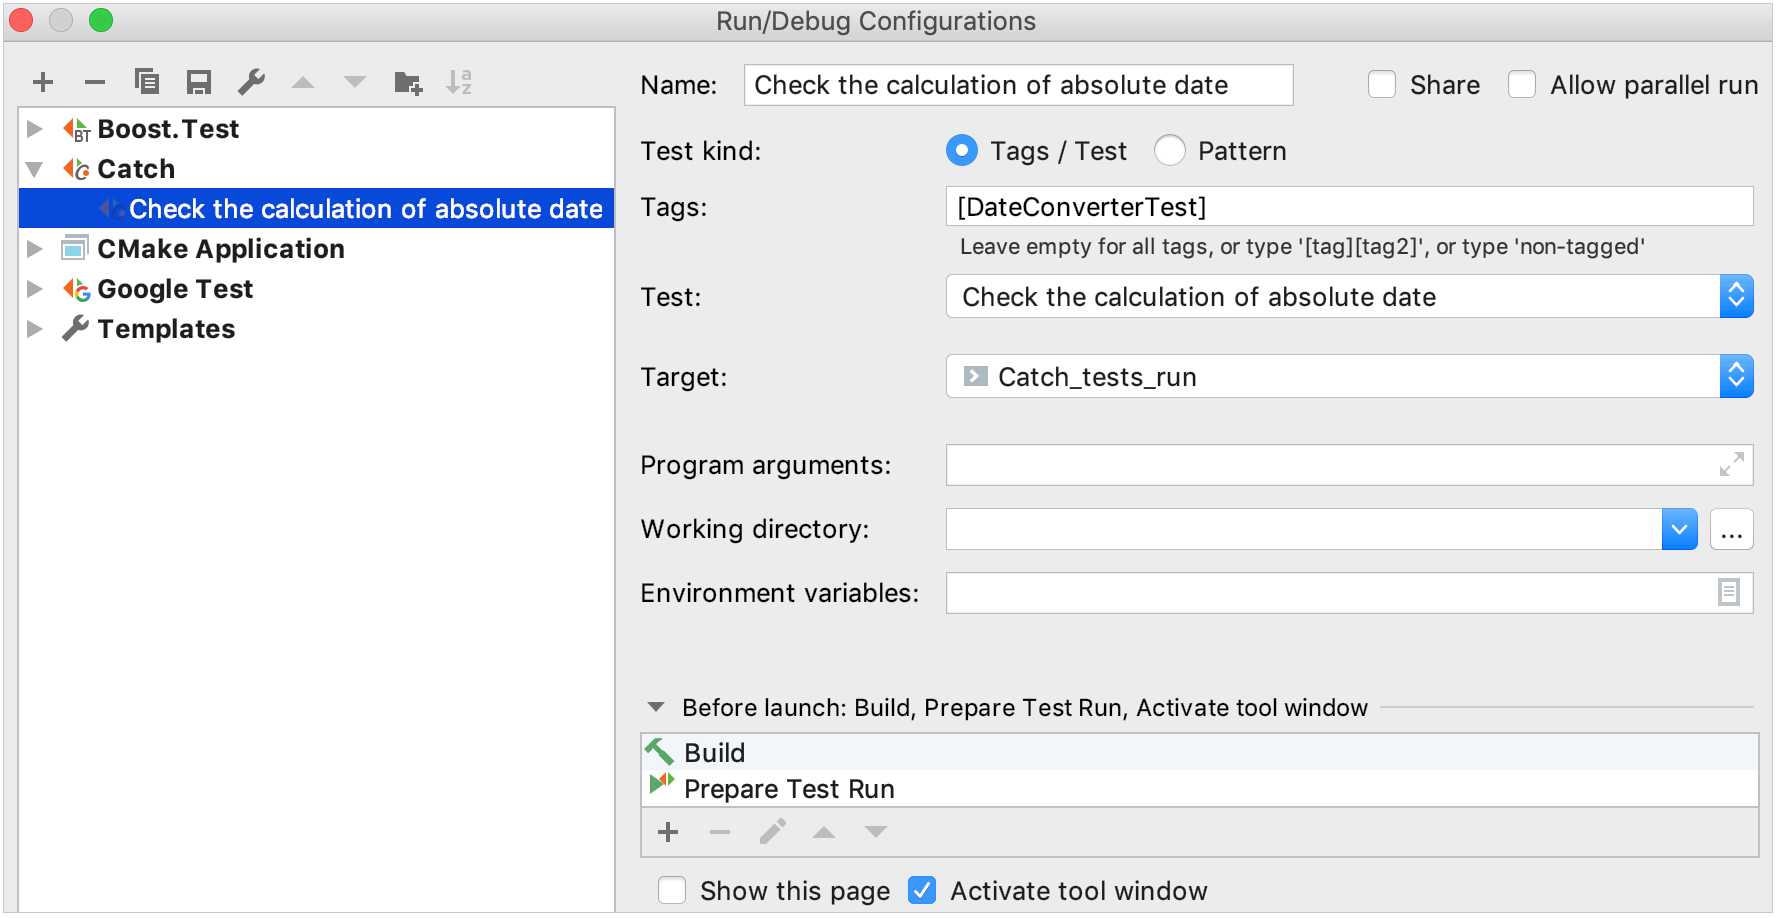This screenshot has width=1776, height=918.
Task: Sort configurations alphabetically
Action: [x=459, y=82]
